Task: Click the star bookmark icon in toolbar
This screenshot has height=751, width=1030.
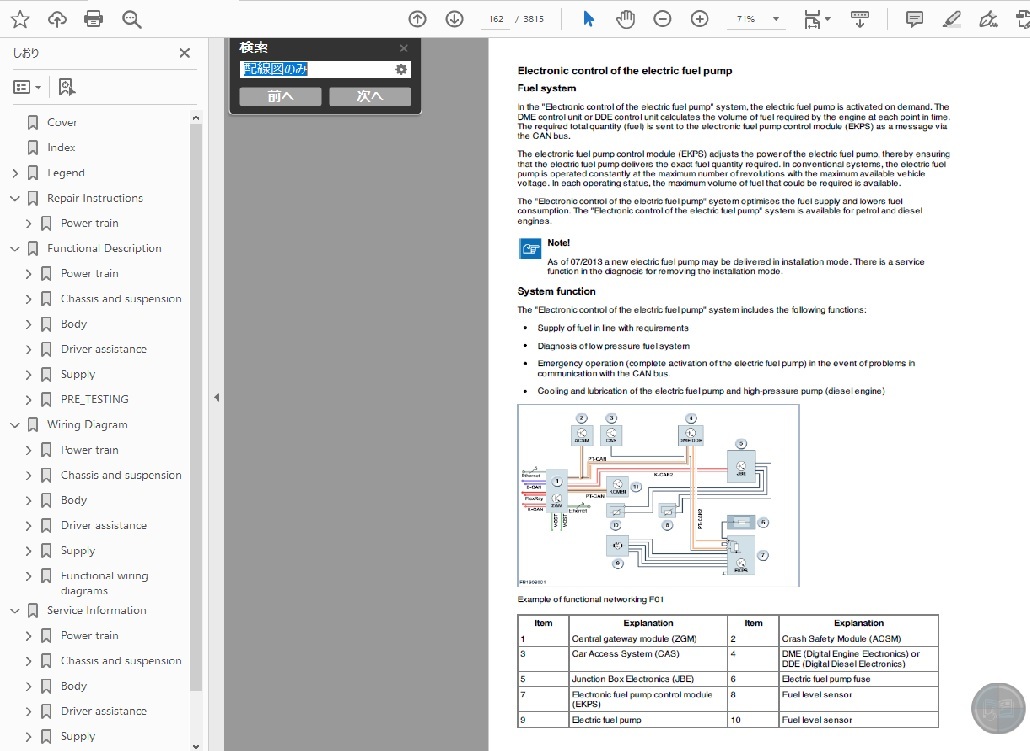Action: (x=20, y=19)
